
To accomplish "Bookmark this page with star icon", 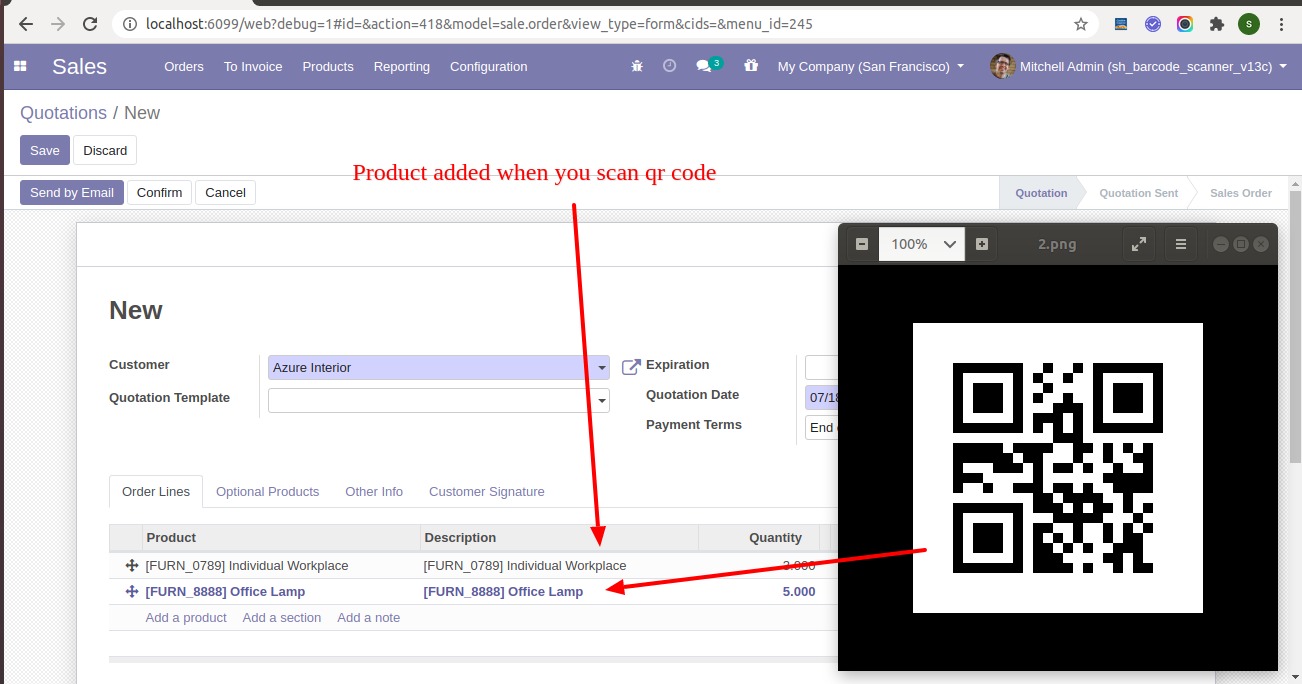I will click(1081, 23).
